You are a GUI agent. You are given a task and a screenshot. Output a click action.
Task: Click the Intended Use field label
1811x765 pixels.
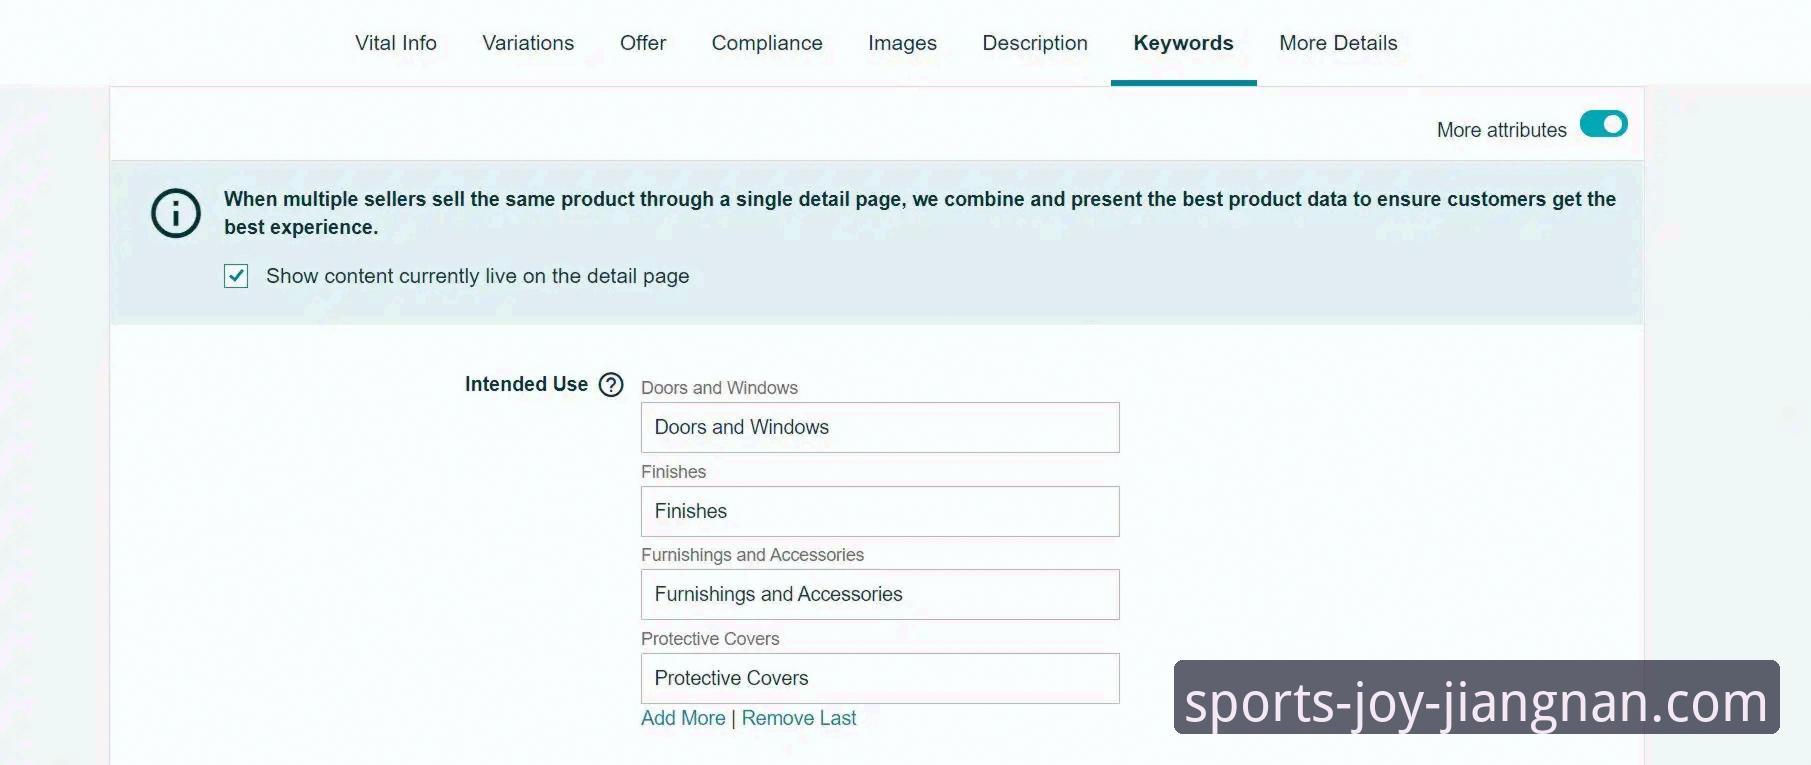(526, 384)
